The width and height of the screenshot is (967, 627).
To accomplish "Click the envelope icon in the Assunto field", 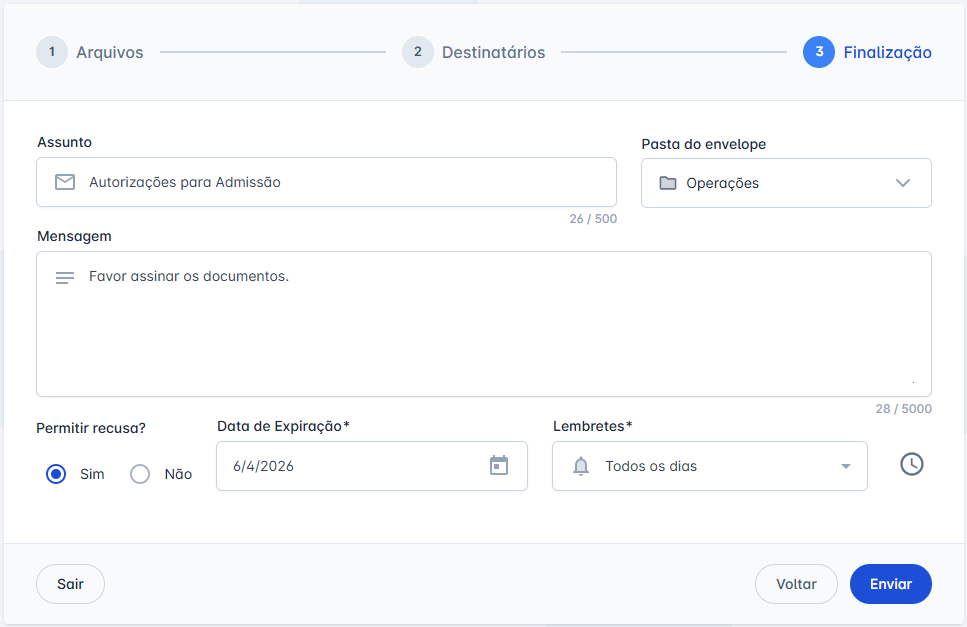I will tap(64, 182).
